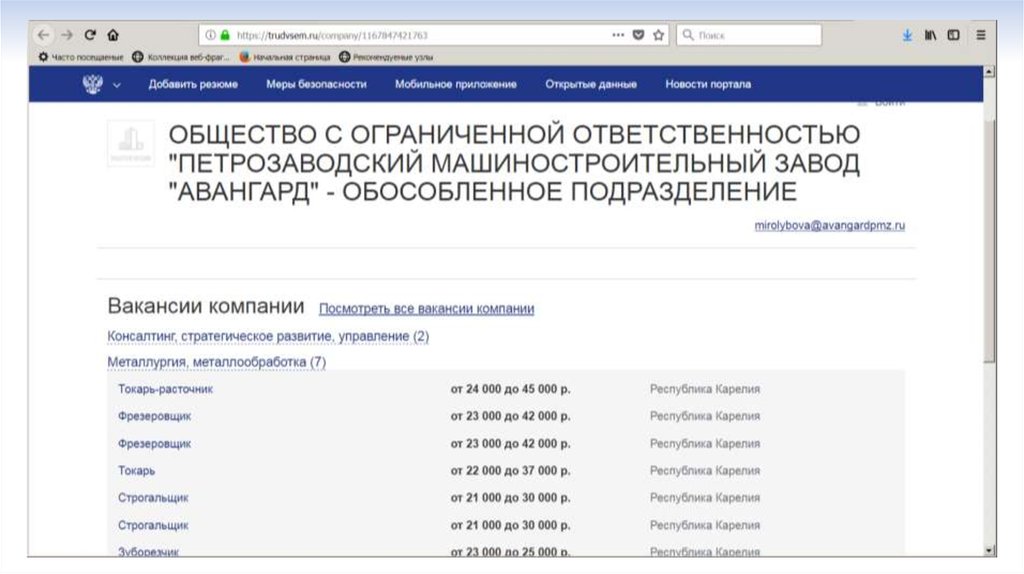Select Меры безопасности in the navigation bar
The image size is (1024, 574).
(316, 85)
